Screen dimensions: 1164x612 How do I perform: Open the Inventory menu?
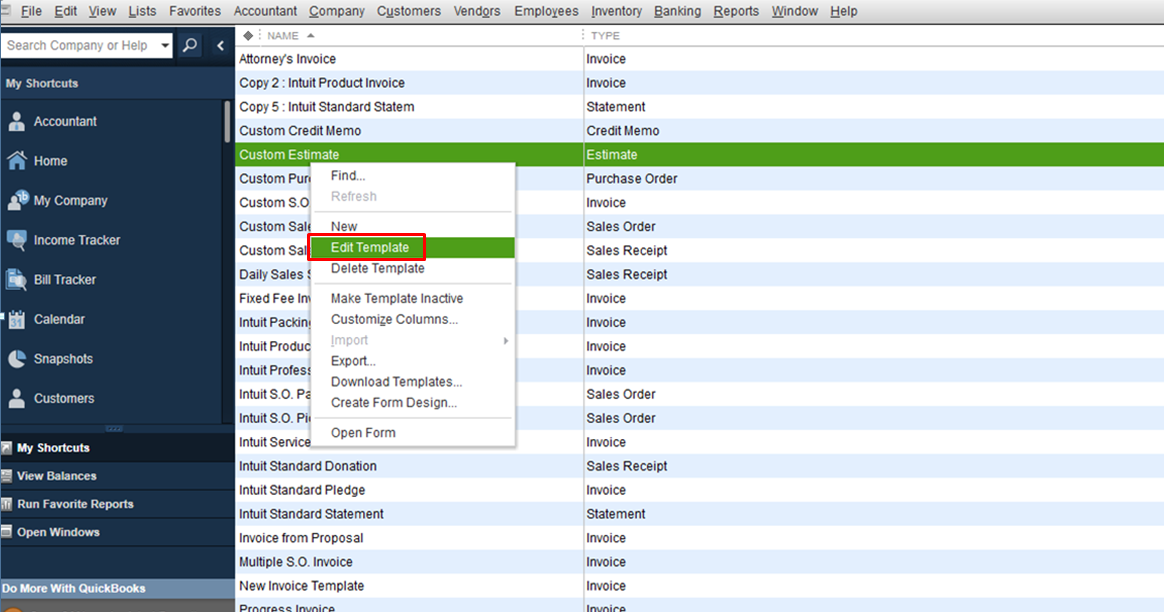coord(616,11)
